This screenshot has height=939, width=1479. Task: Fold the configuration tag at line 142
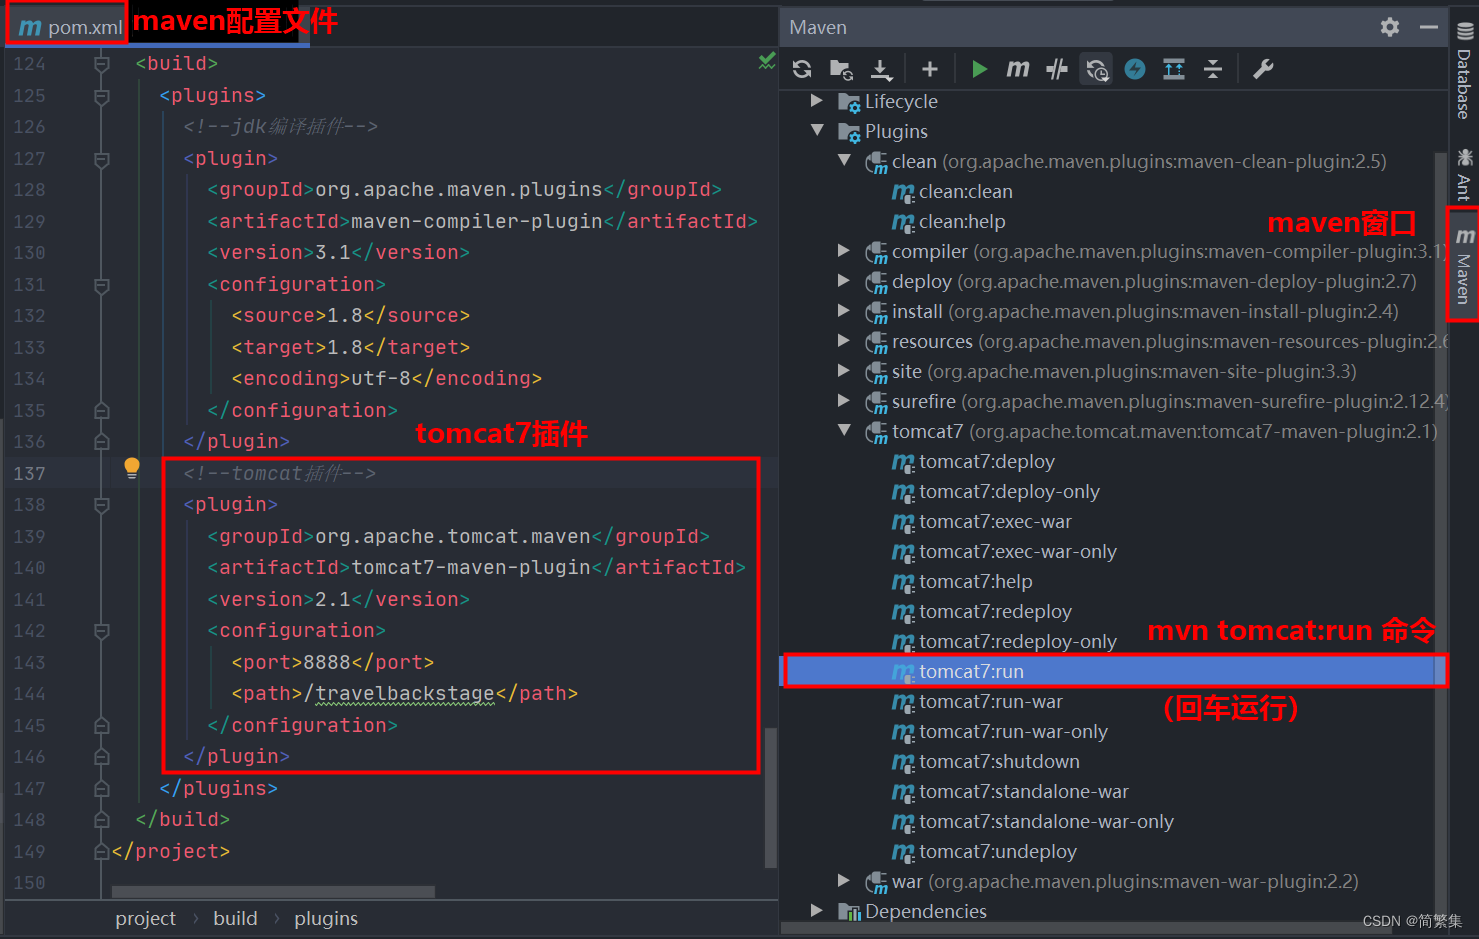(x=101, y=631)
